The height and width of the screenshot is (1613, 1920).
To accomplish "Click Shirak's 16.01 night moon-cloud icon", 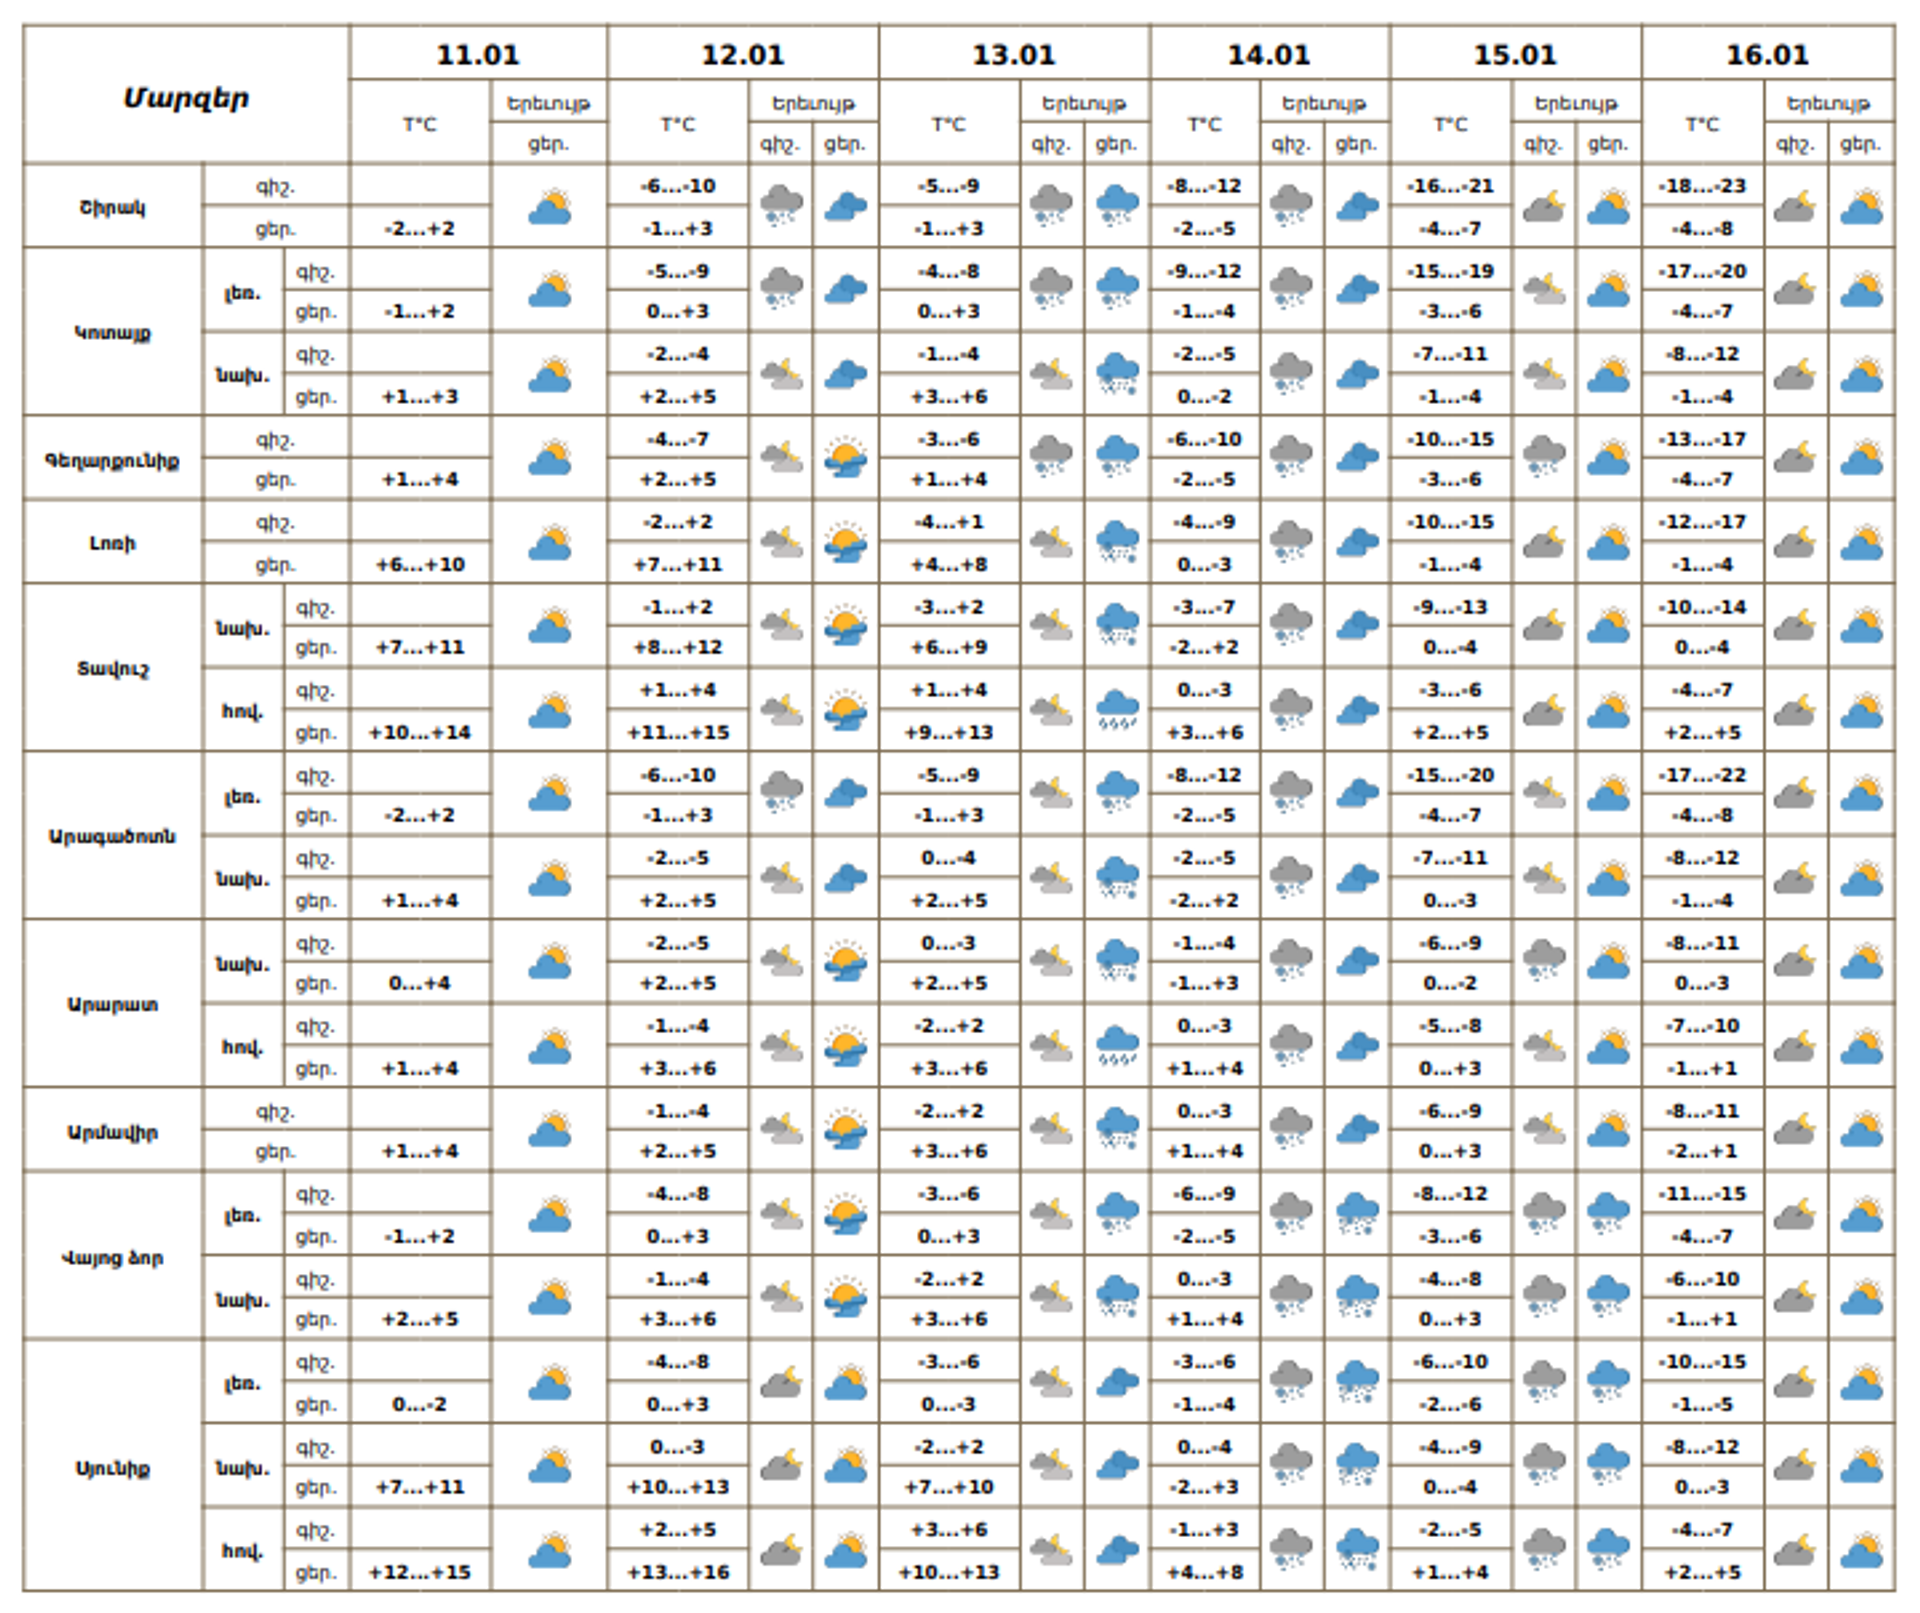I will (x=1795, y=207).
